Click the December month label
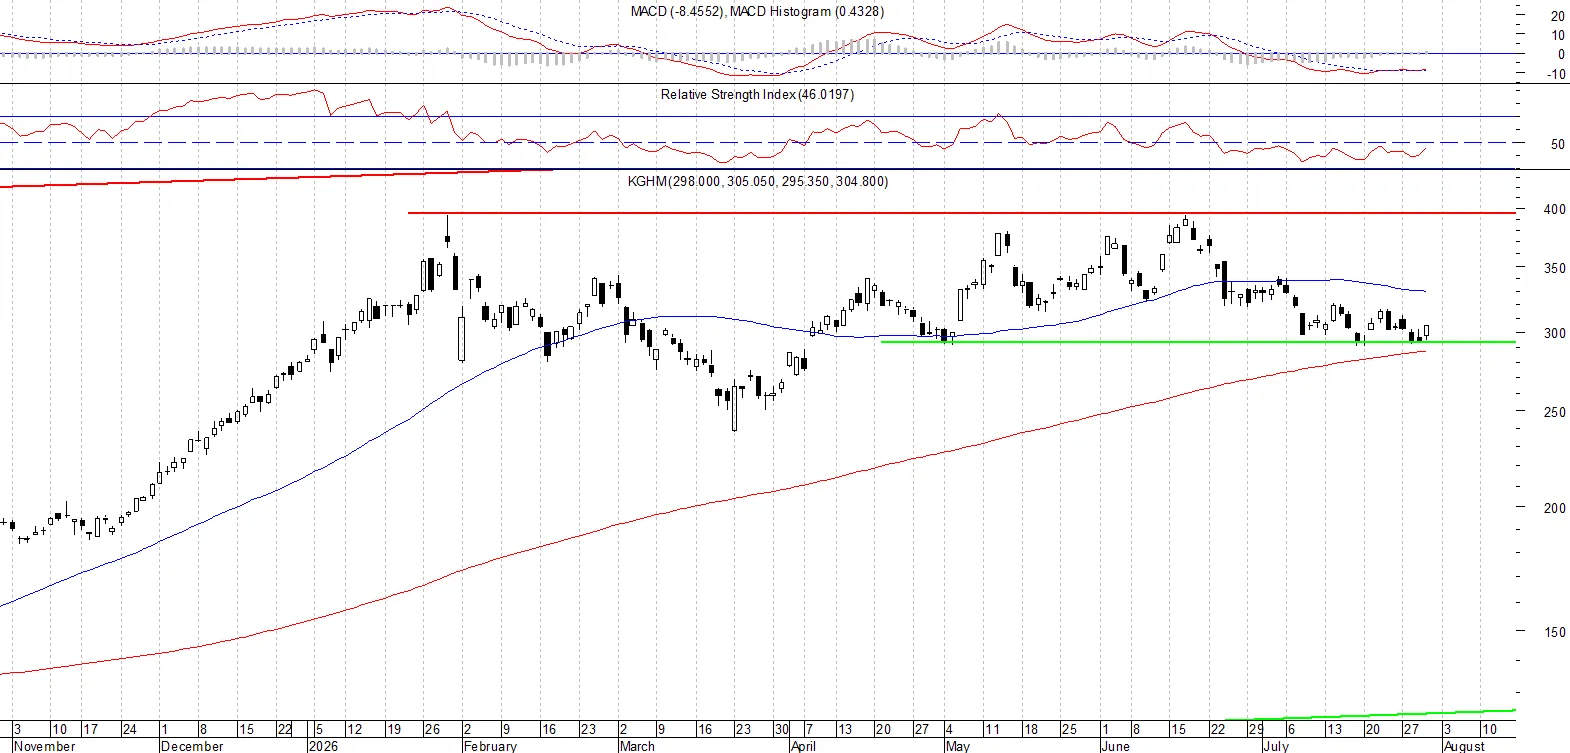 (x=192, y=746)
